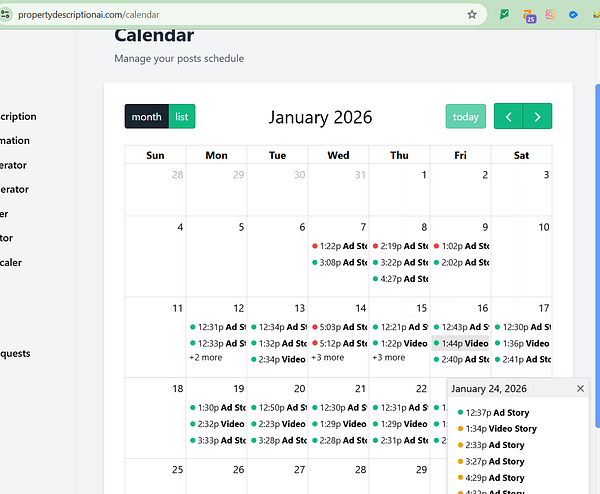Bookmark page with the star icon
This screenshot has width=600, height=494.
coord(472,15)
